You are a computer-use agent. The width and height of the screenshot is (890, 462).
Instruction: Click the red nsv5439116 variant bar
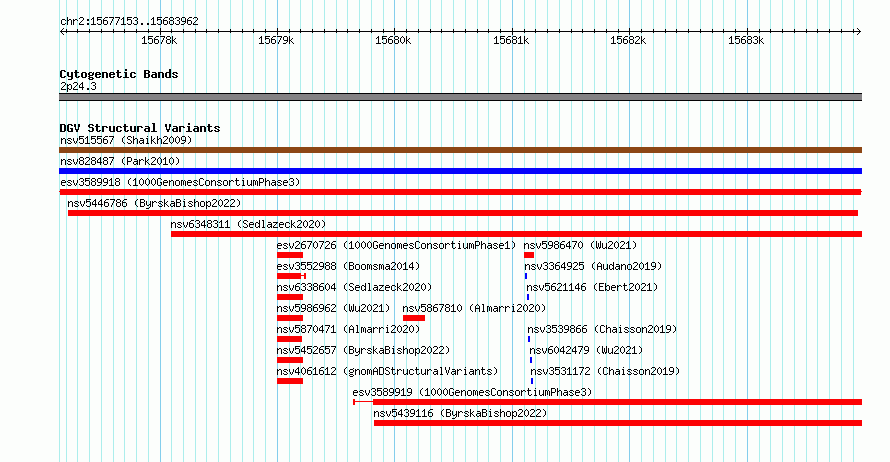[x=618, y=423]
